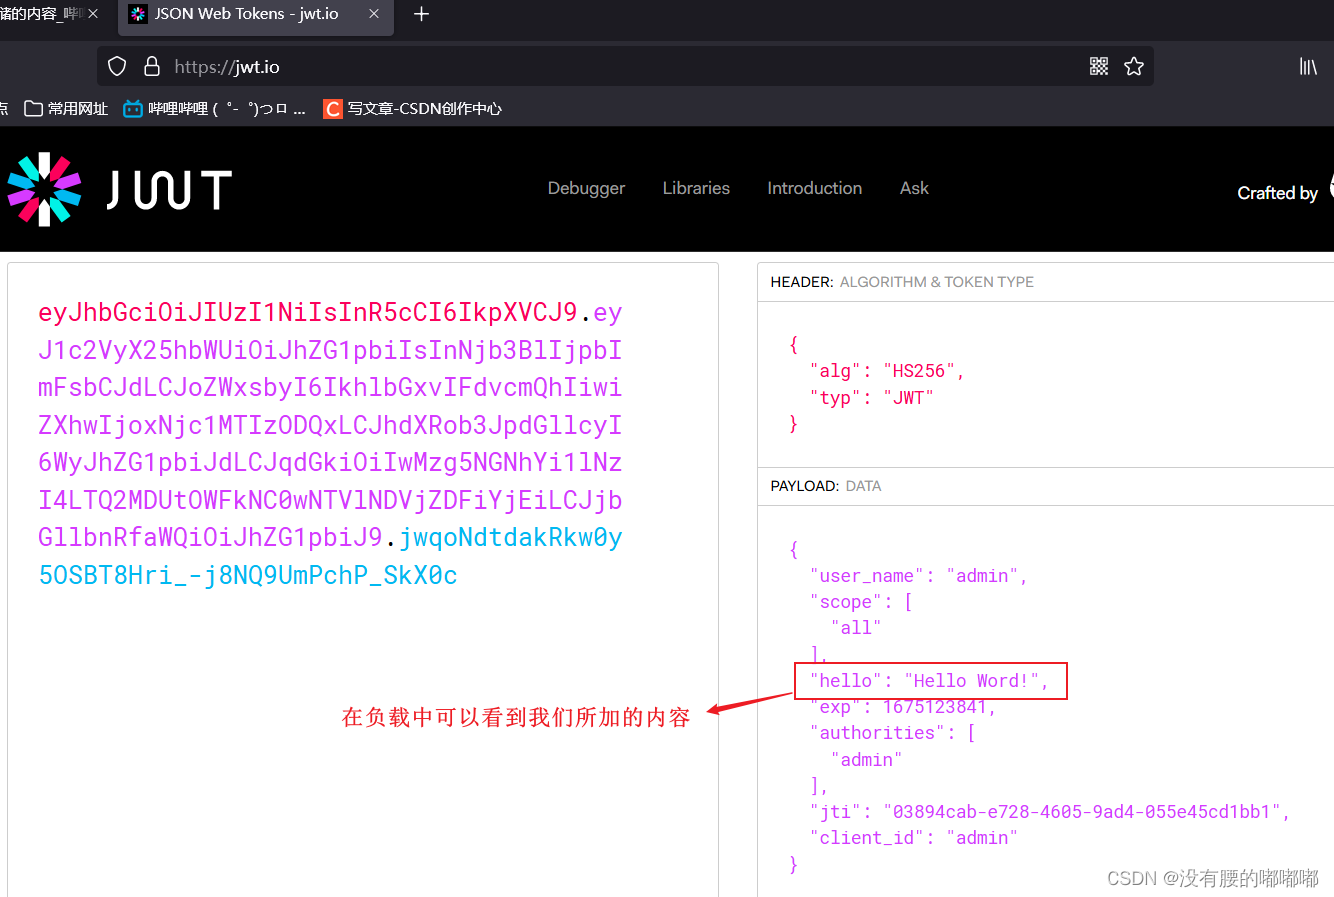
Task: Click the "authorities" payload key line
Action: click(x=892, y=733)
